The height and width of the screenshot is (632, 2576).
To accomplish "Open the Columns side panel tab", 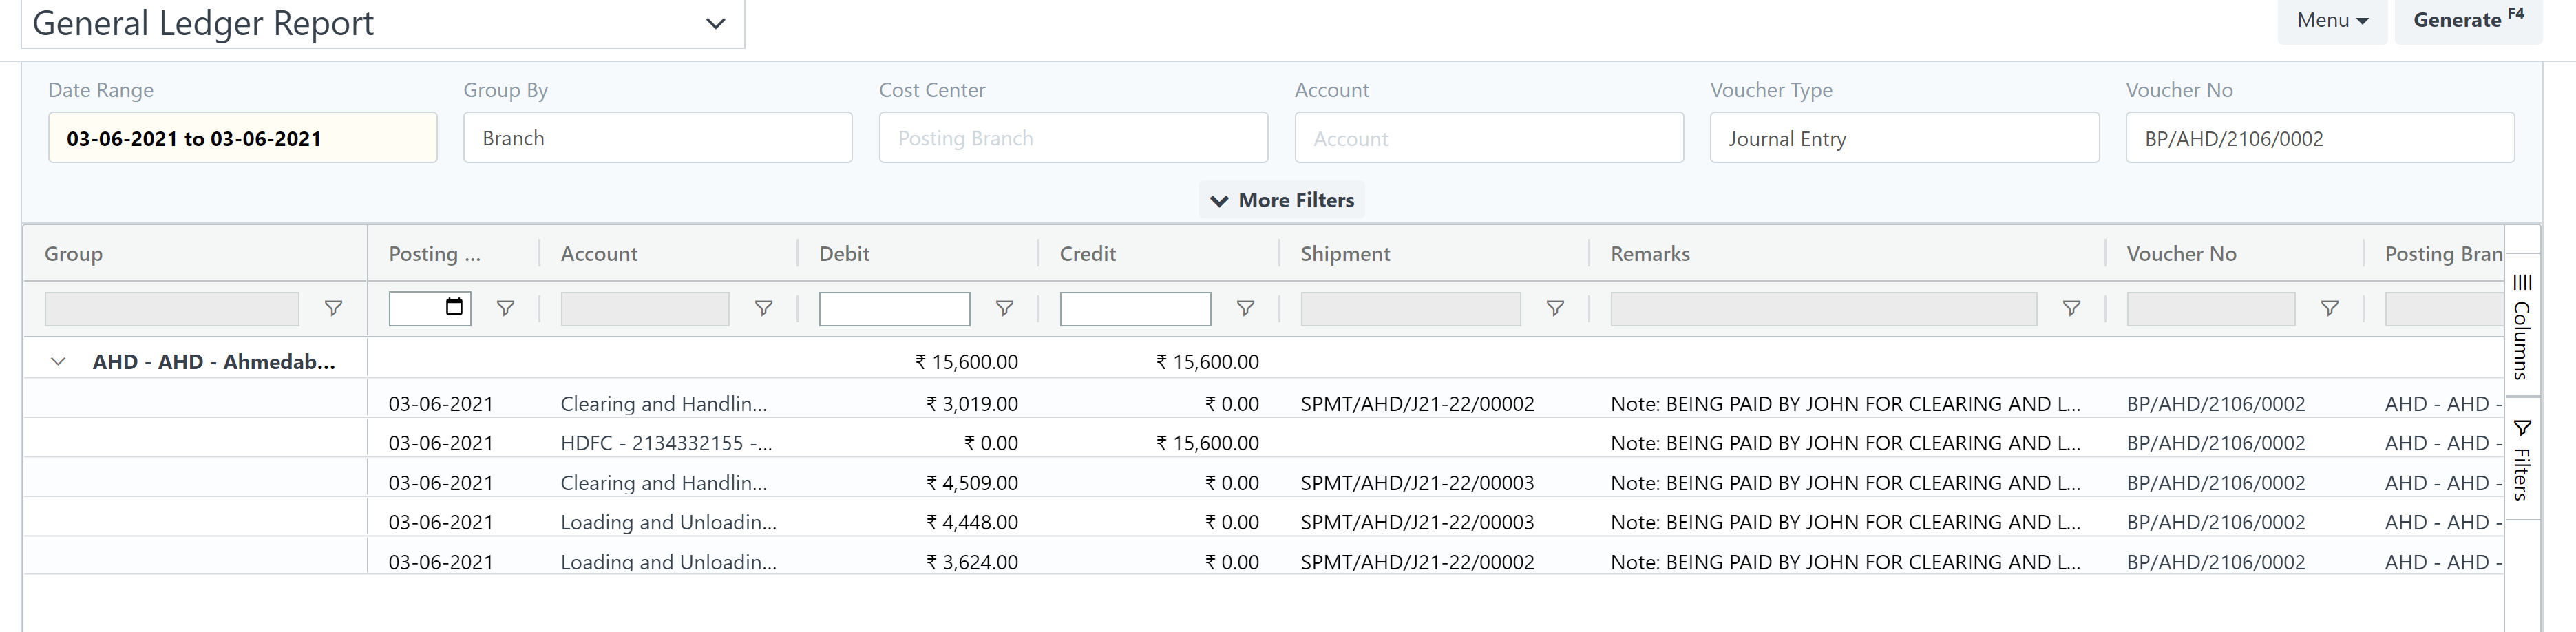I will click(x=2521, y=327).
